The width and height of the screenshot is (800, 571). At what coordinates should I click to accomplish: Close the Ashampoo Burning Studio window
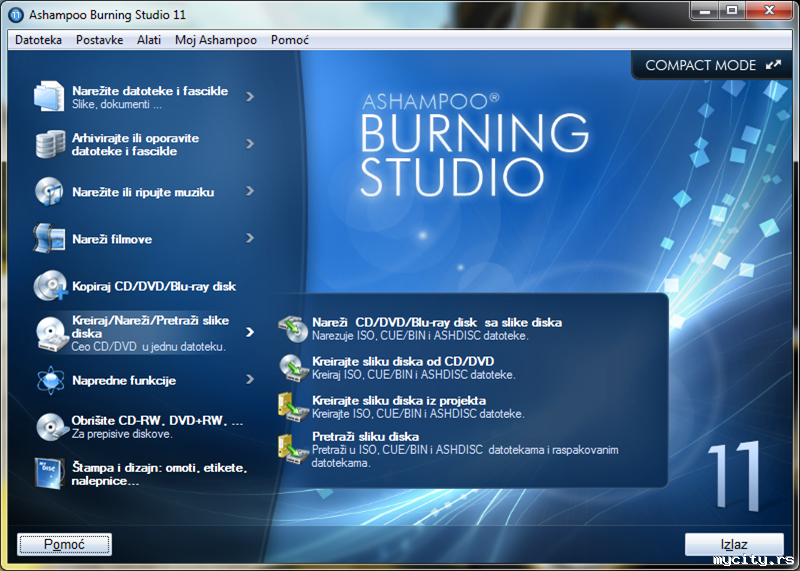click(x=769, y=11)
